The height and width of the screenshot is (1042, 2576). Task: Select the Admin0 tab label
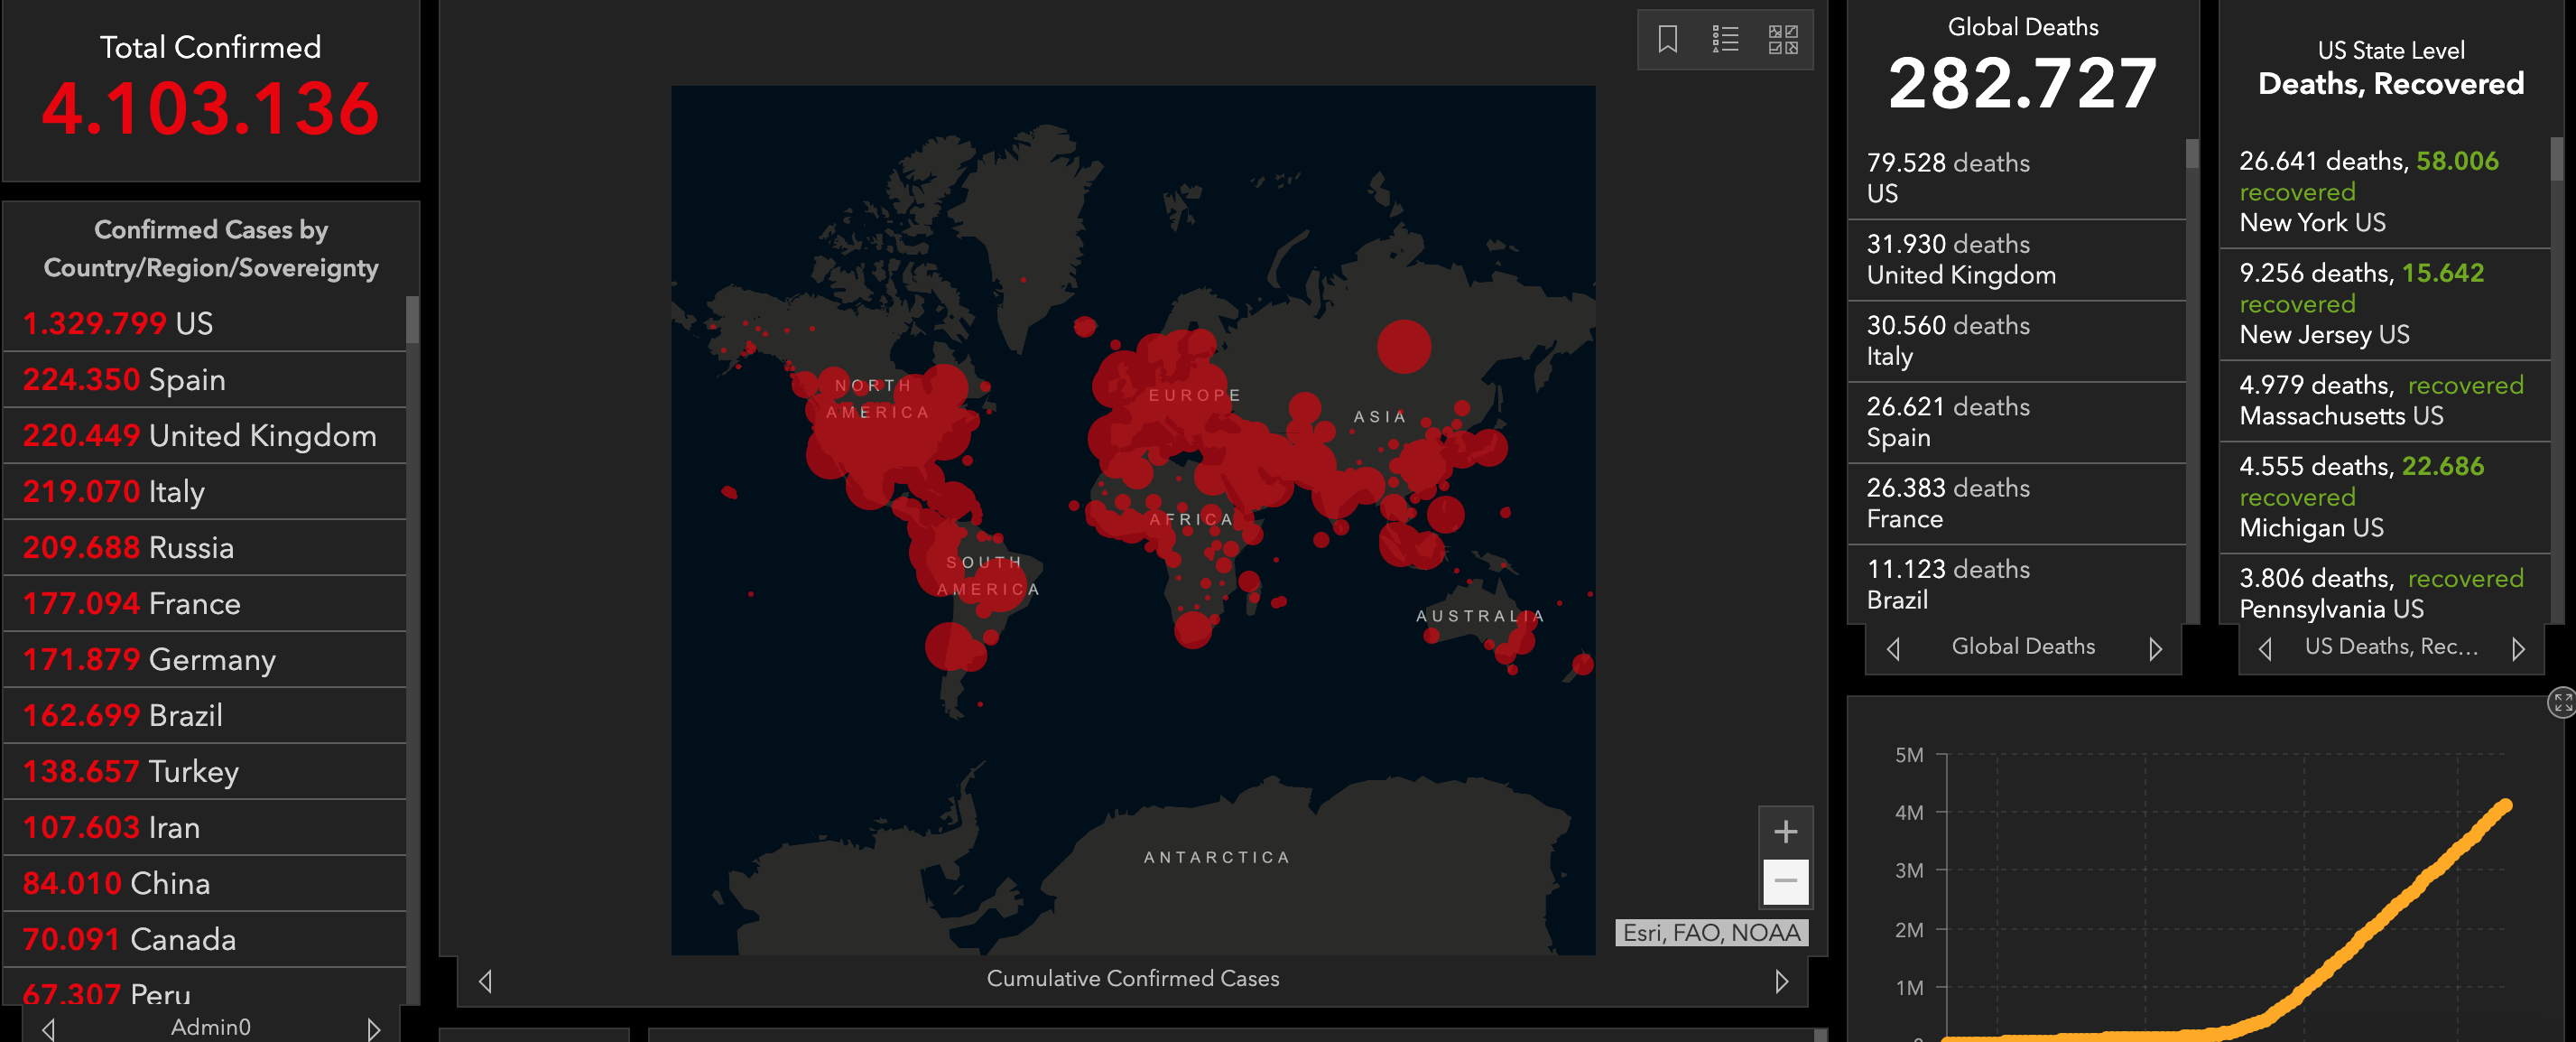pyautogui.click(x=210, y=1027)
